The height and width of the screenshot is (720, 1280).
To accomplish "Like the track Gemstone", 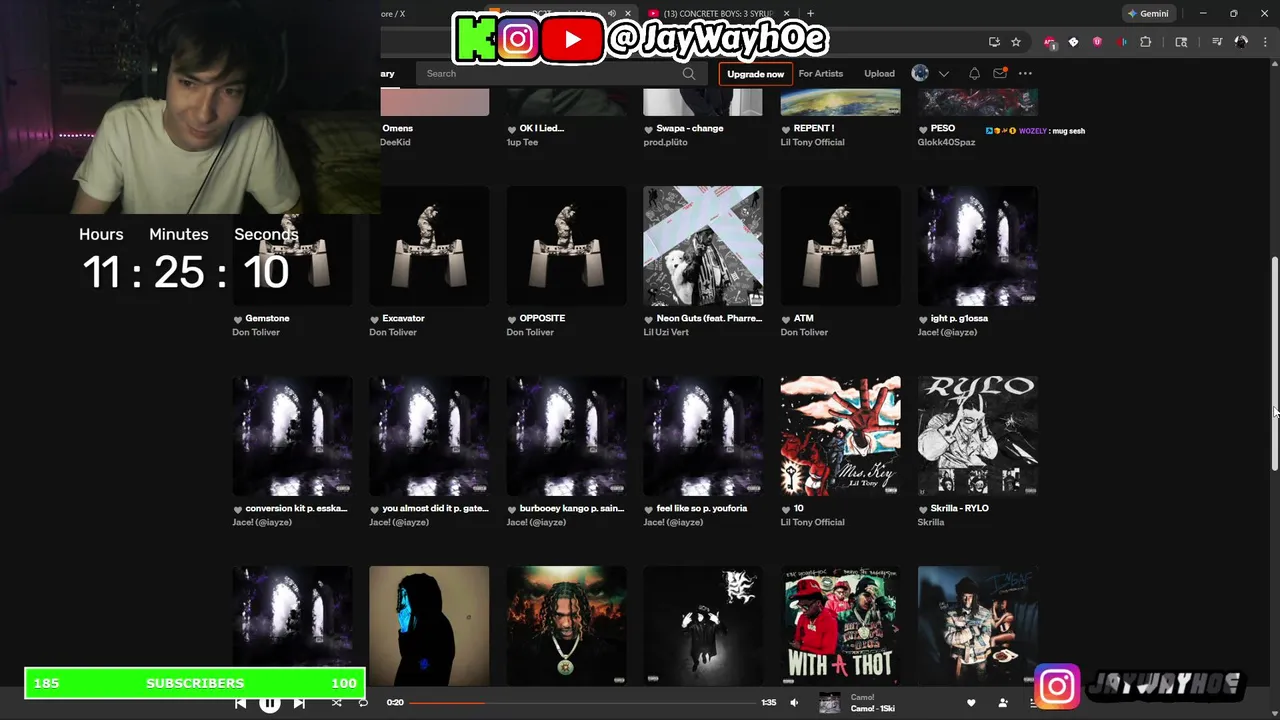I will tap(238, 319).
